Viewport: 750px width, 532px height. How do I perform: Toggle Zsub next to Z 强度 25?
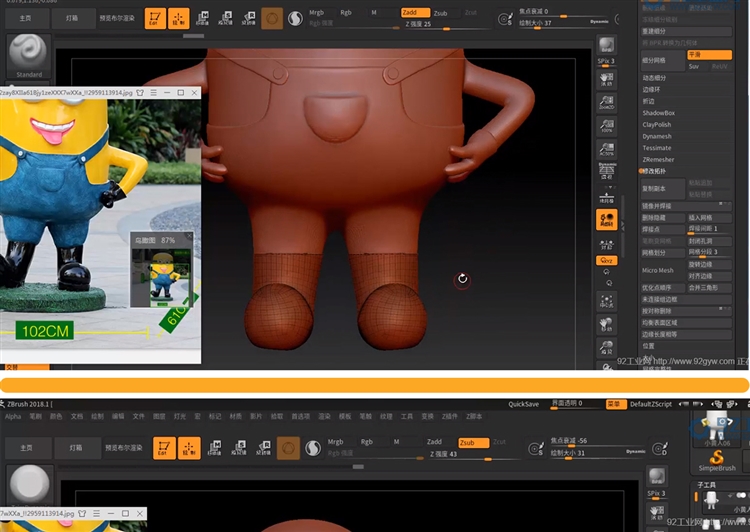[440, 13]
